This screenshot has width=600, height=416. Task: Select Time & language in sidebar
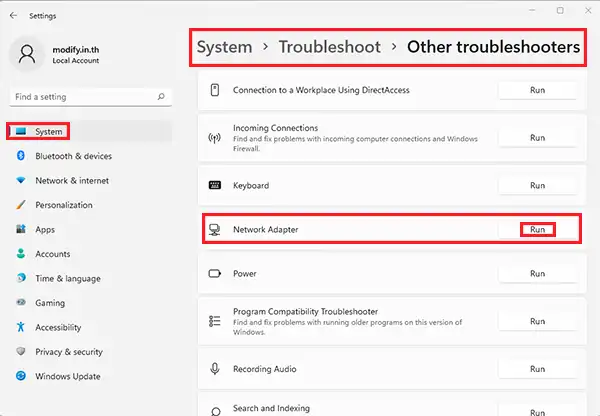[68, 279]
